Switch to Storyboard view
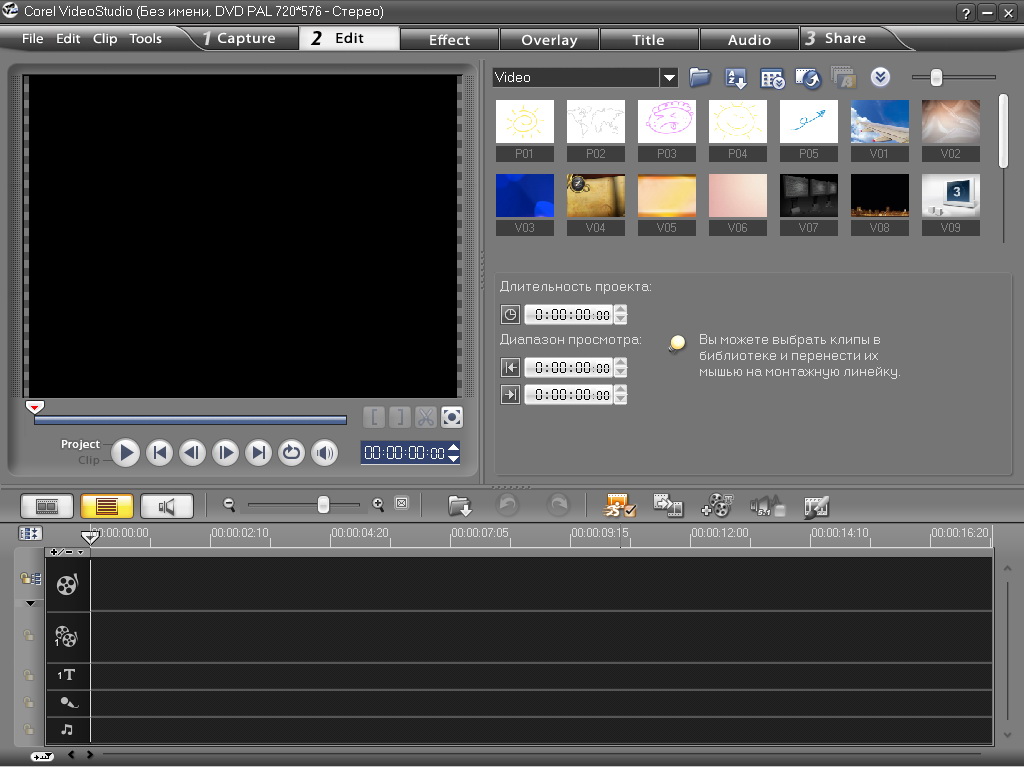The width and height of the screenshot is (1024, 768). click(x=47, y=506)
